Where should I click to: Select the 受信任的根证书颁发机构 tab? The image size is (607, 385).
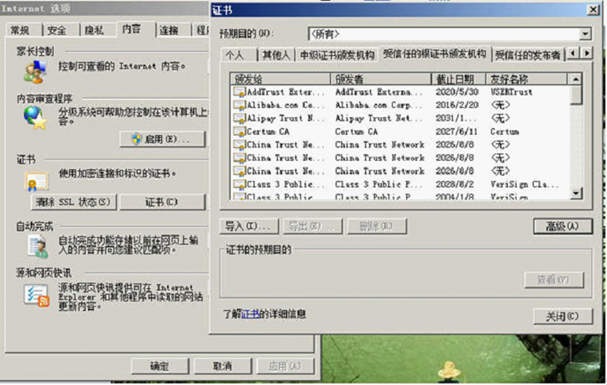click(x=434, y=54)
